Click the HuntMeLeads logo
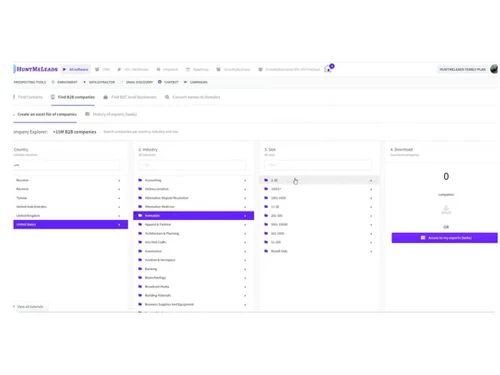Viewport: 500px width, 375px height. pyautogui.click(x=36, y=69)
